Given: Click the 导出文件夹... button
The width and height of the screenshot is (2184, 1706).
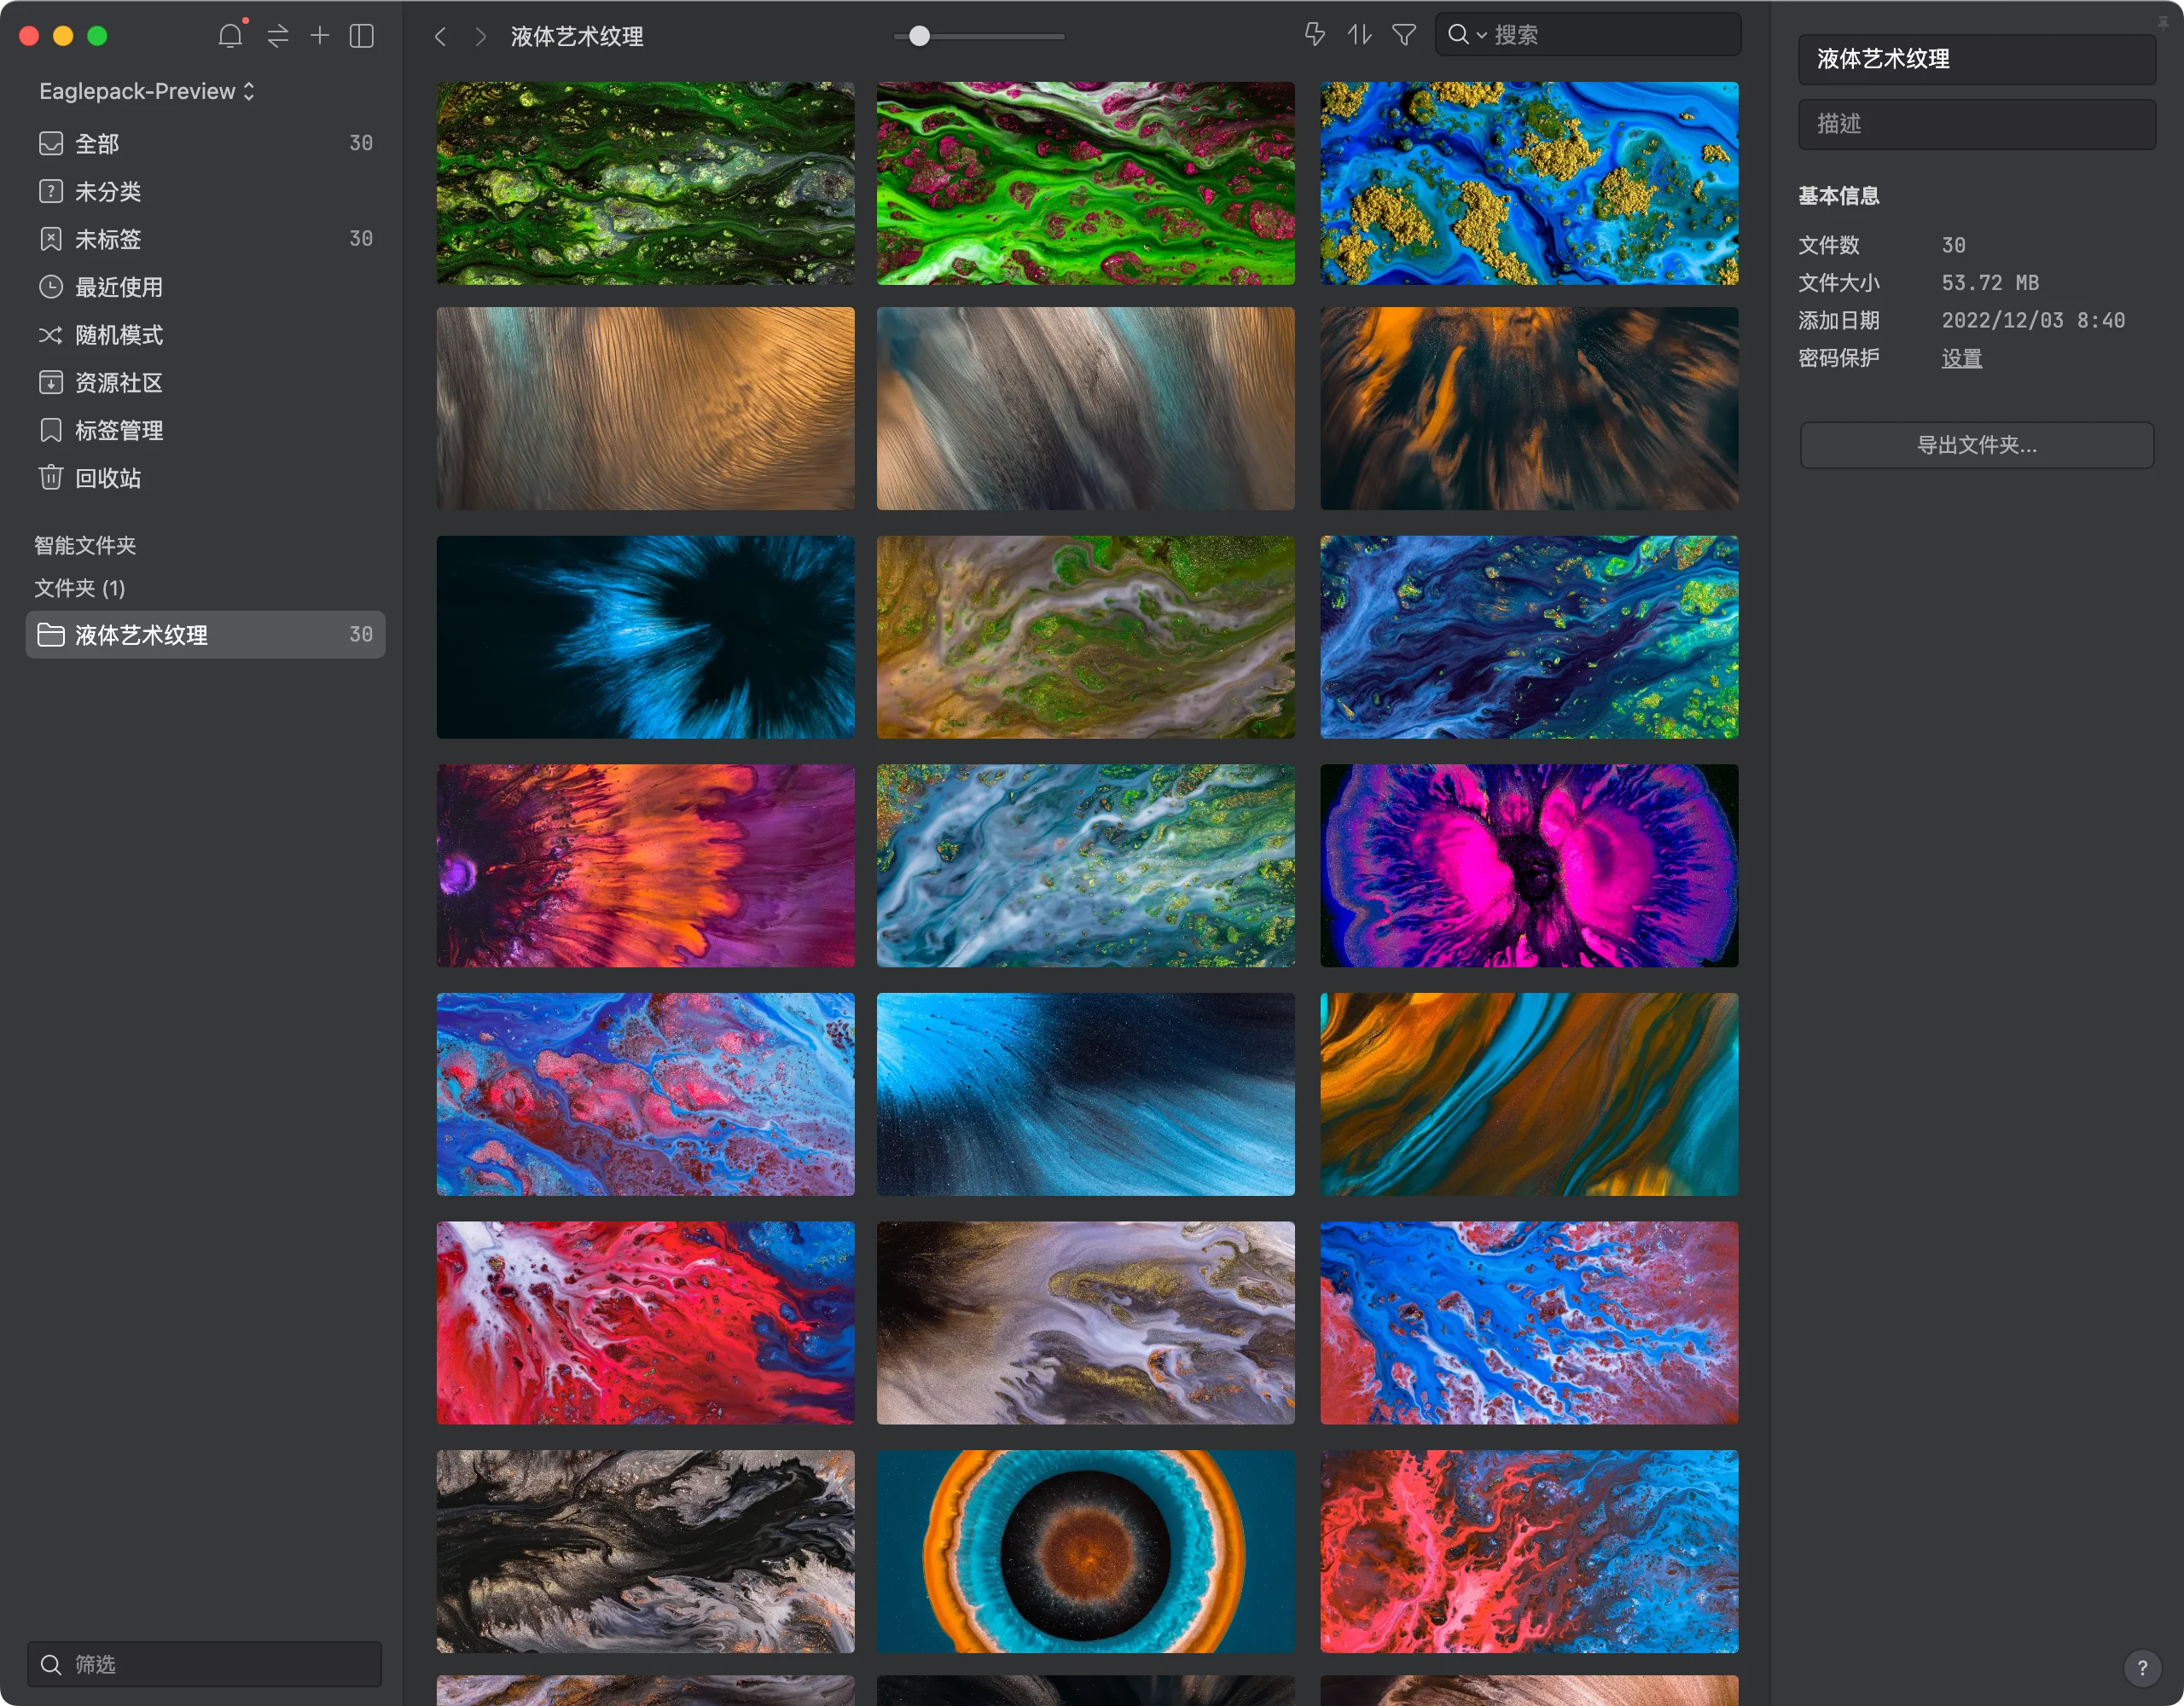Looking at the screenshot, I should click(x=1976, y=445).
